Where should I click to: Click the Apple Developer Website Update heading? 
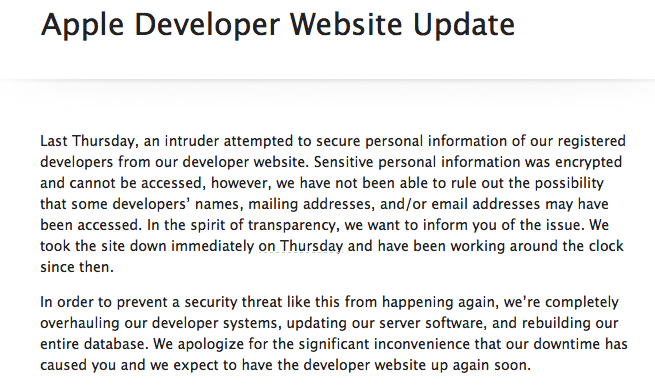pos(278,25)
